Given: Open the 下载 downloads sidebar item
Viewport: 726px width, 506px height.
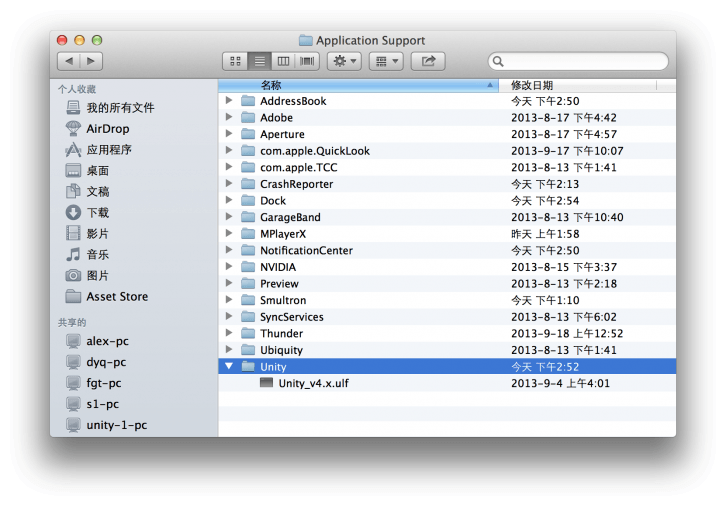Looking at the screenshot, I should [x=97, y=213].
